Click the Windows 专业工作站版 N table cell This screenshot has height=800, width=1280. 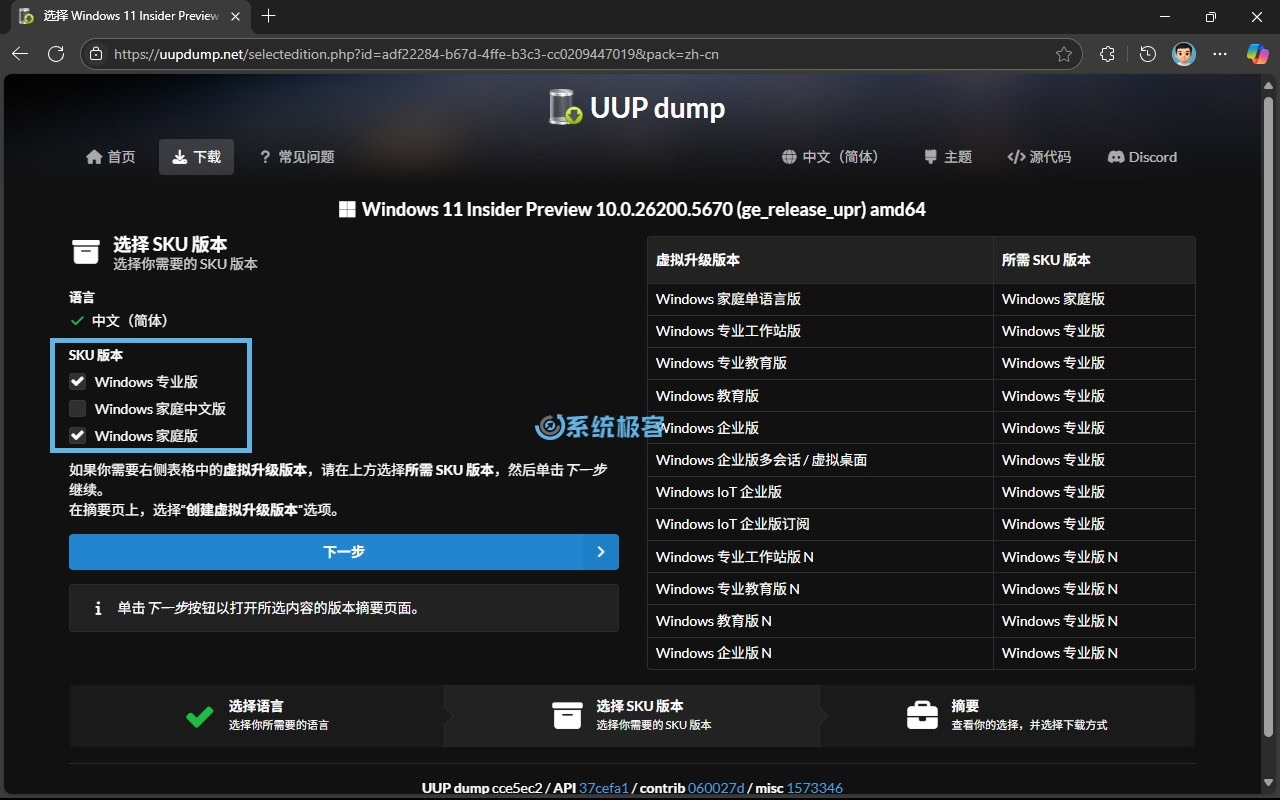[820, 557]
